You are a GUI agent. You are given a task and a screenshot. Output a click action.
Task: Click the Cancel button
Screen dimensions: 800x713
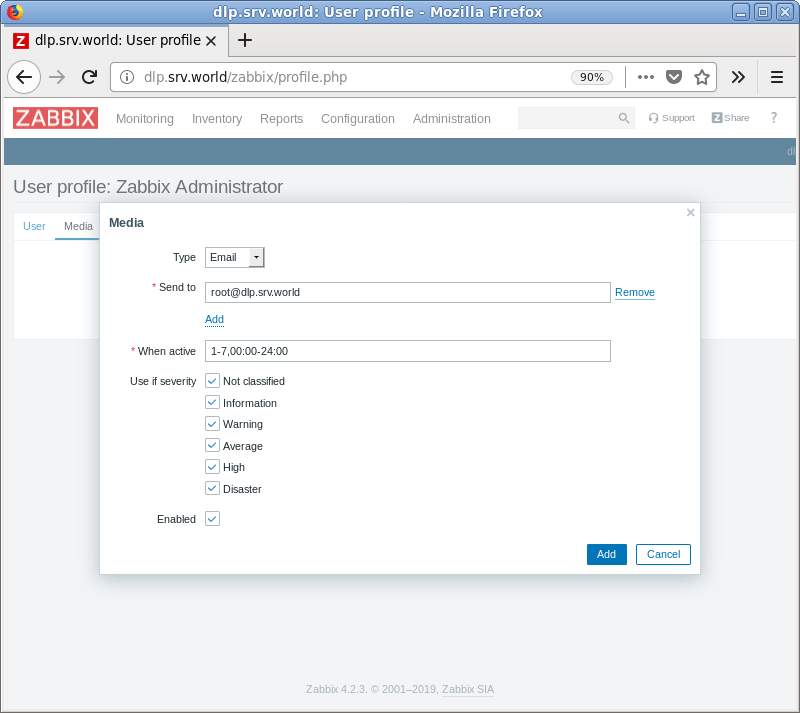[x=663, y=554]
